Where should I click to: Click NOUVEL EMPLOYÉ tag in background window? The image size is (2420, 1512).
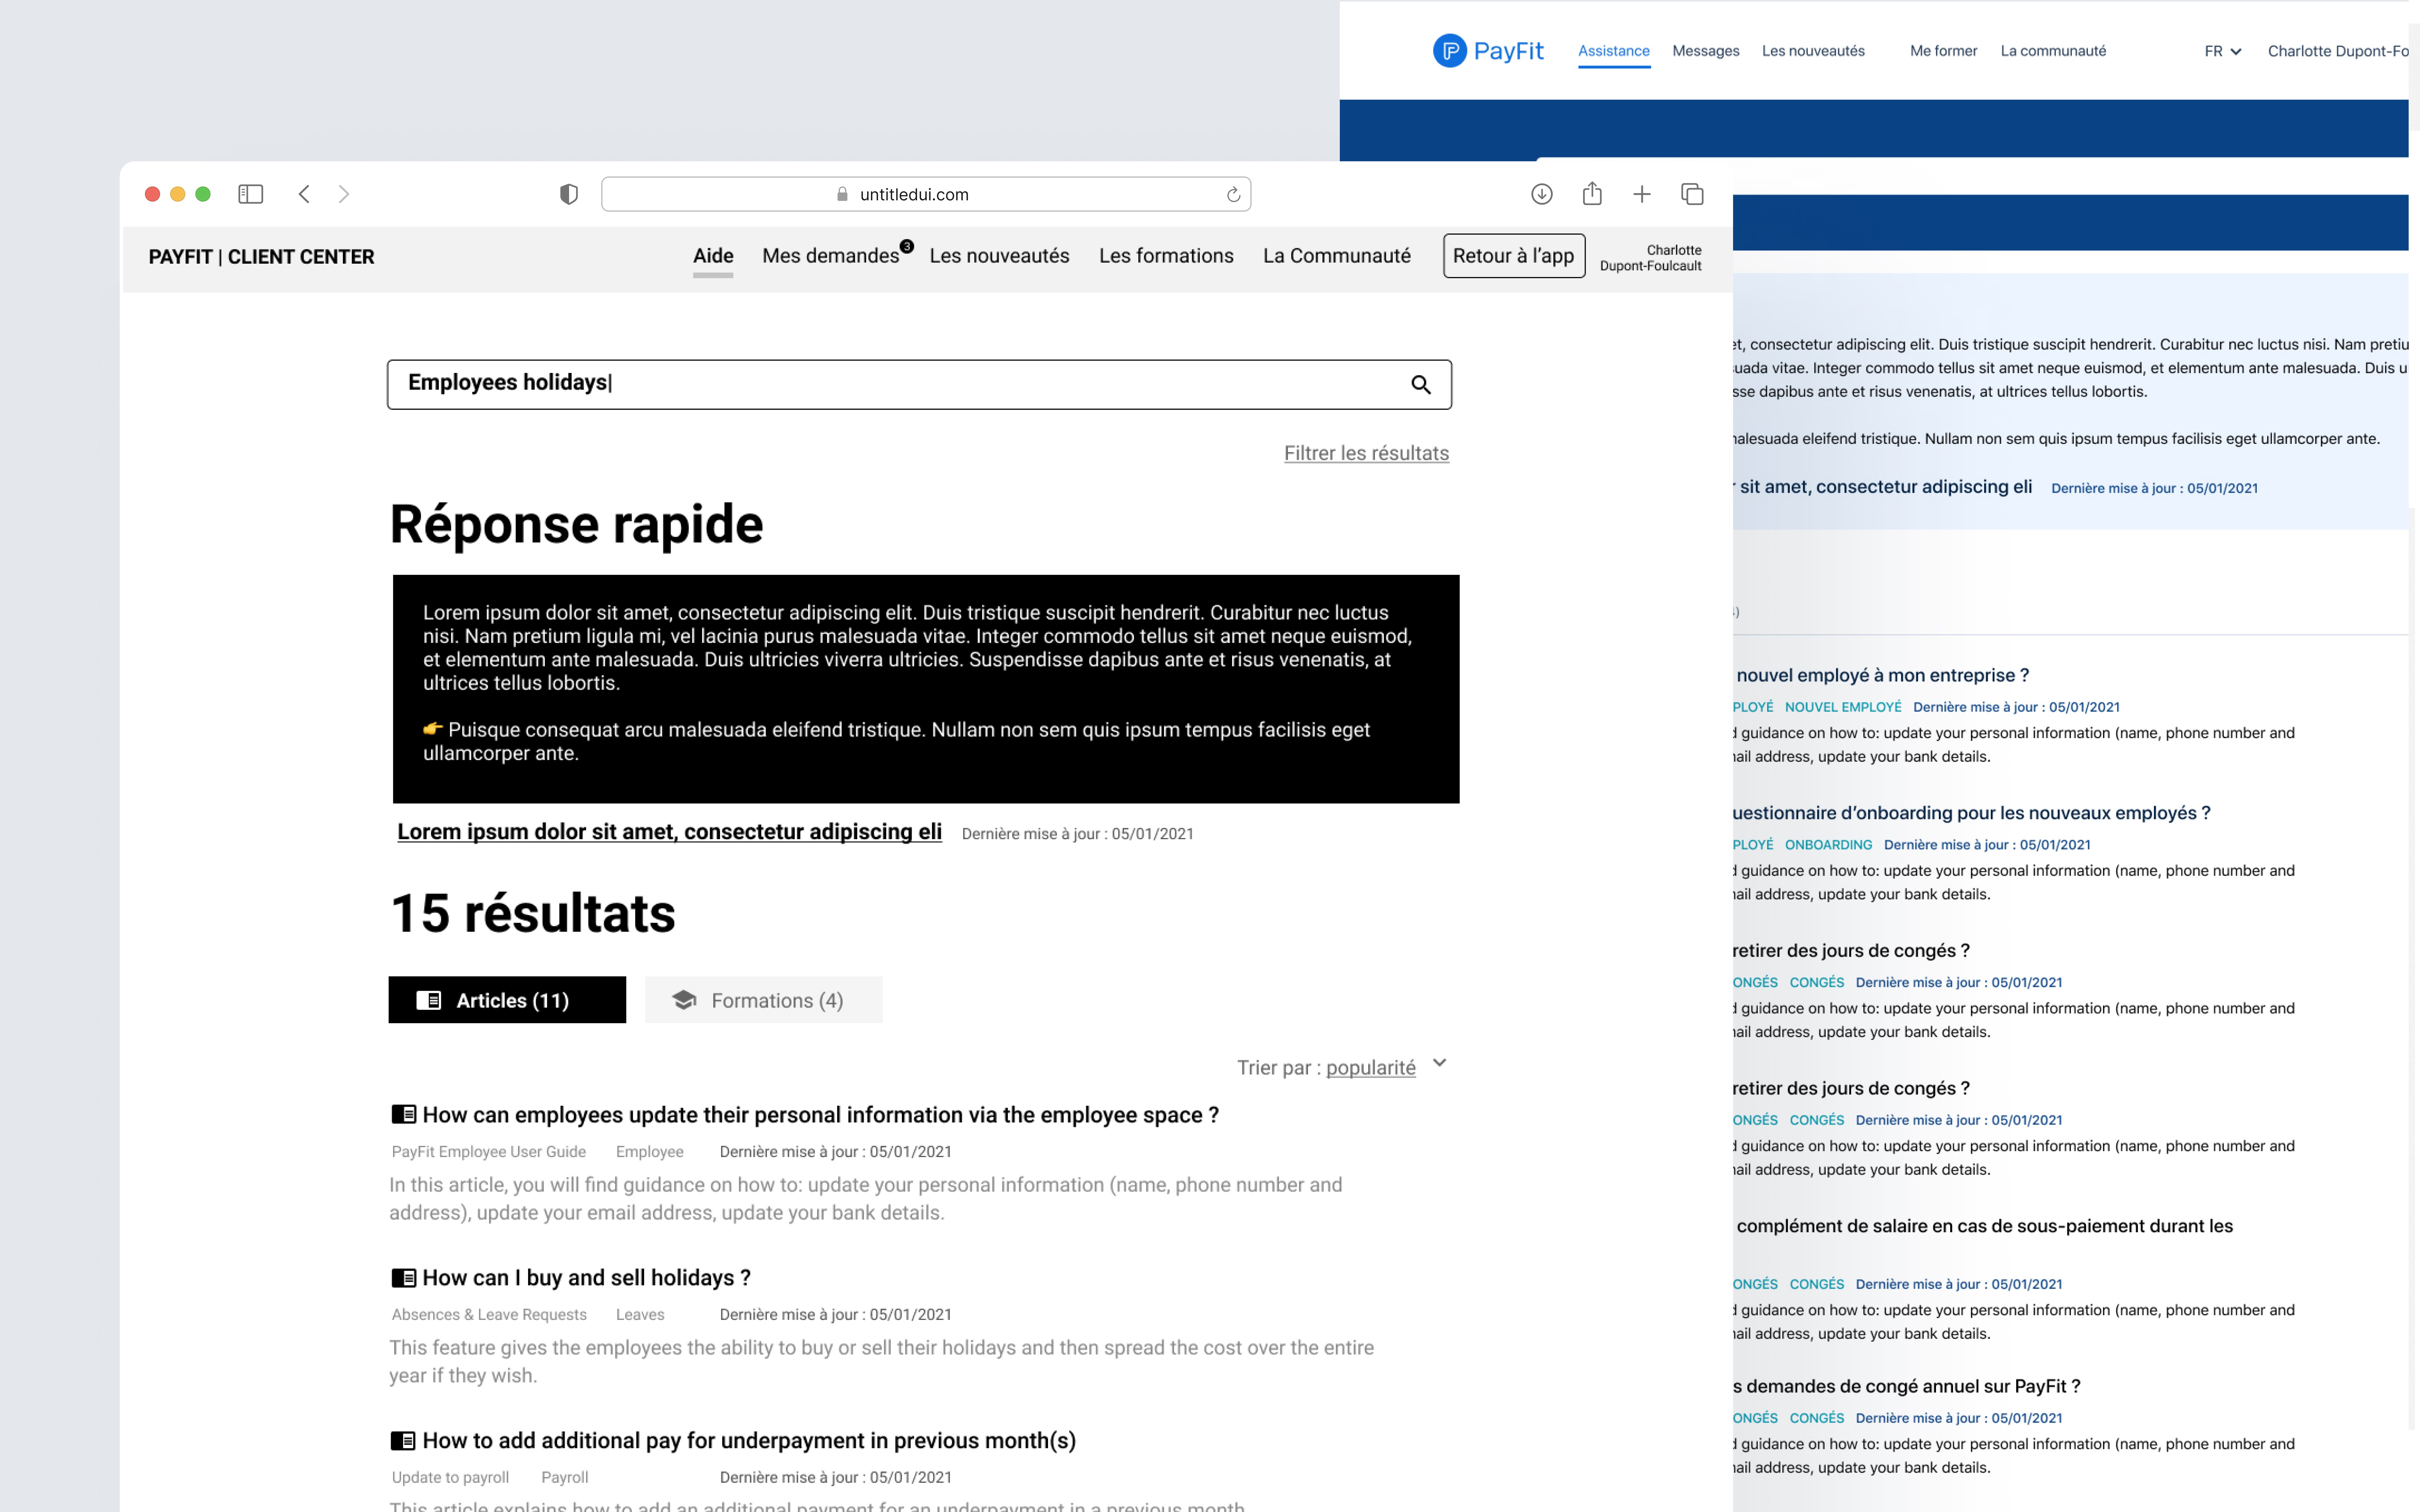click(1843, 707)
